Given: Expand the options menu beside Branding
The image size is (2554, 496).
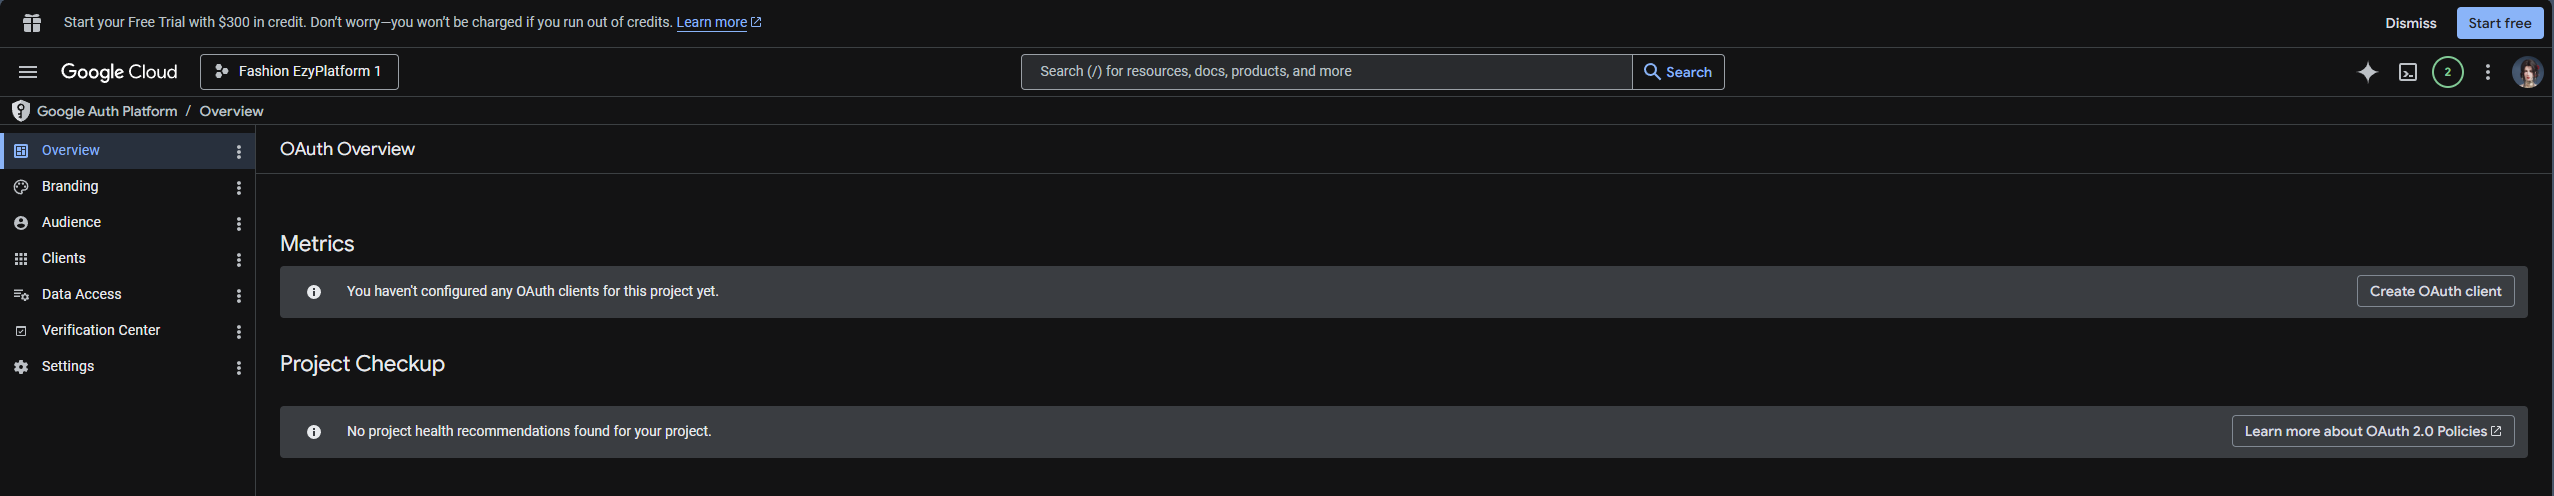Looking at the screenshot, I should point(238,188).
